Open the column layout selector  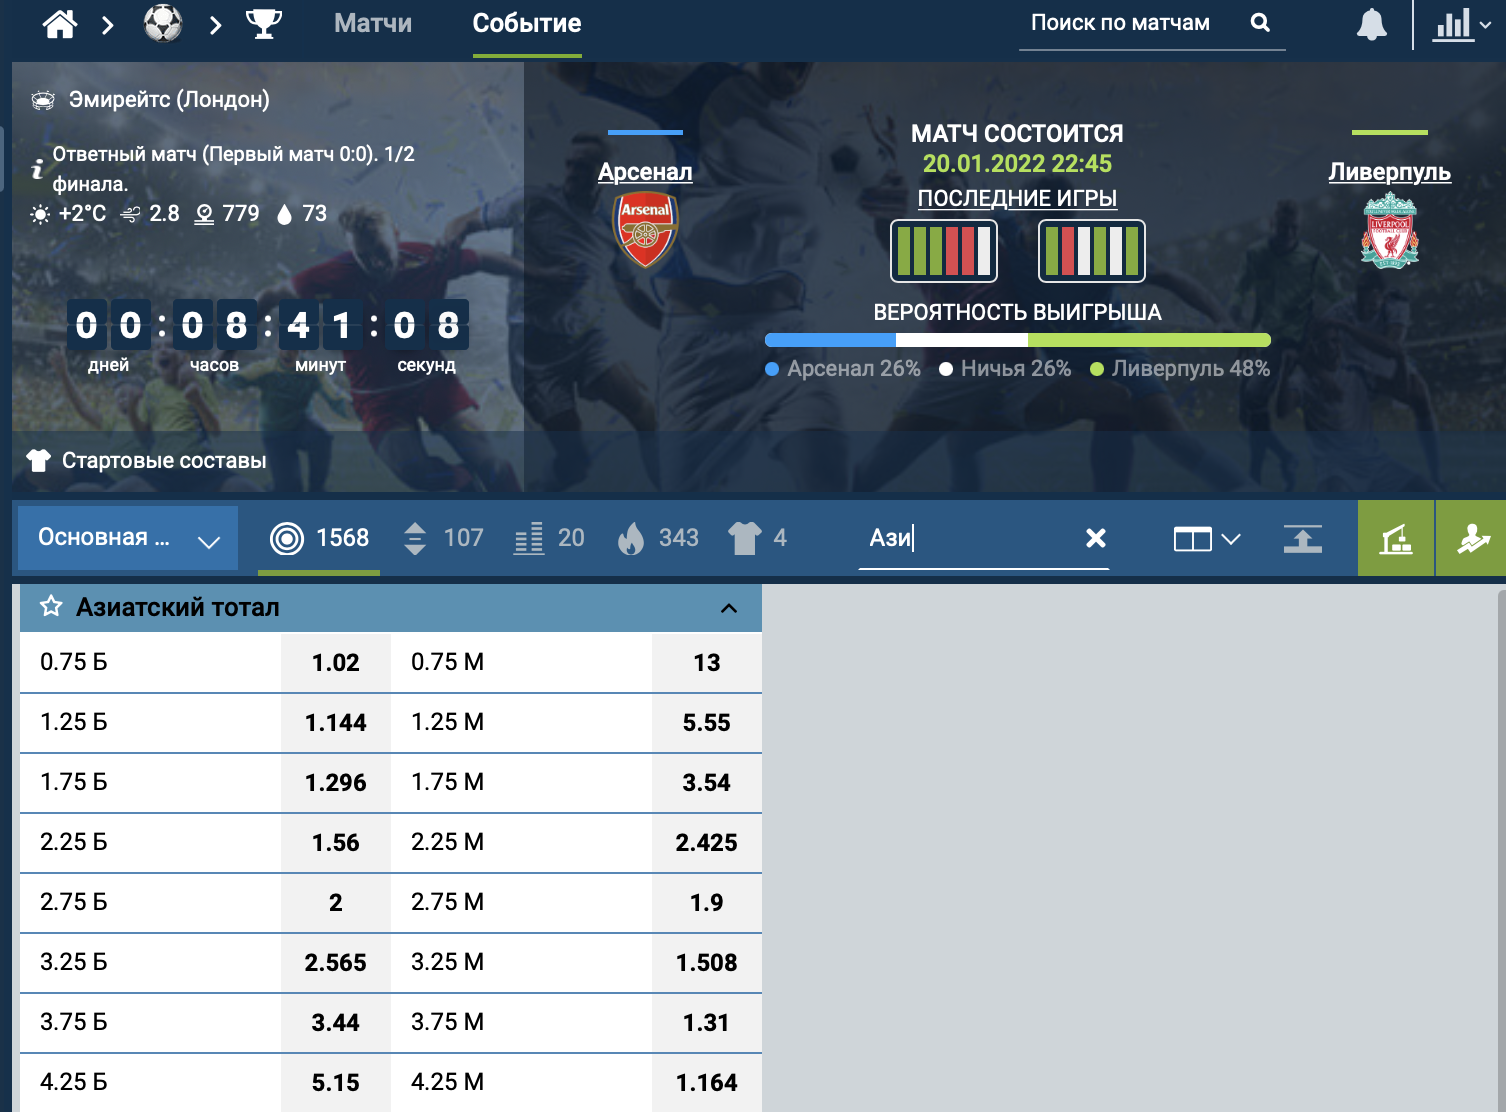point(1207,539)
